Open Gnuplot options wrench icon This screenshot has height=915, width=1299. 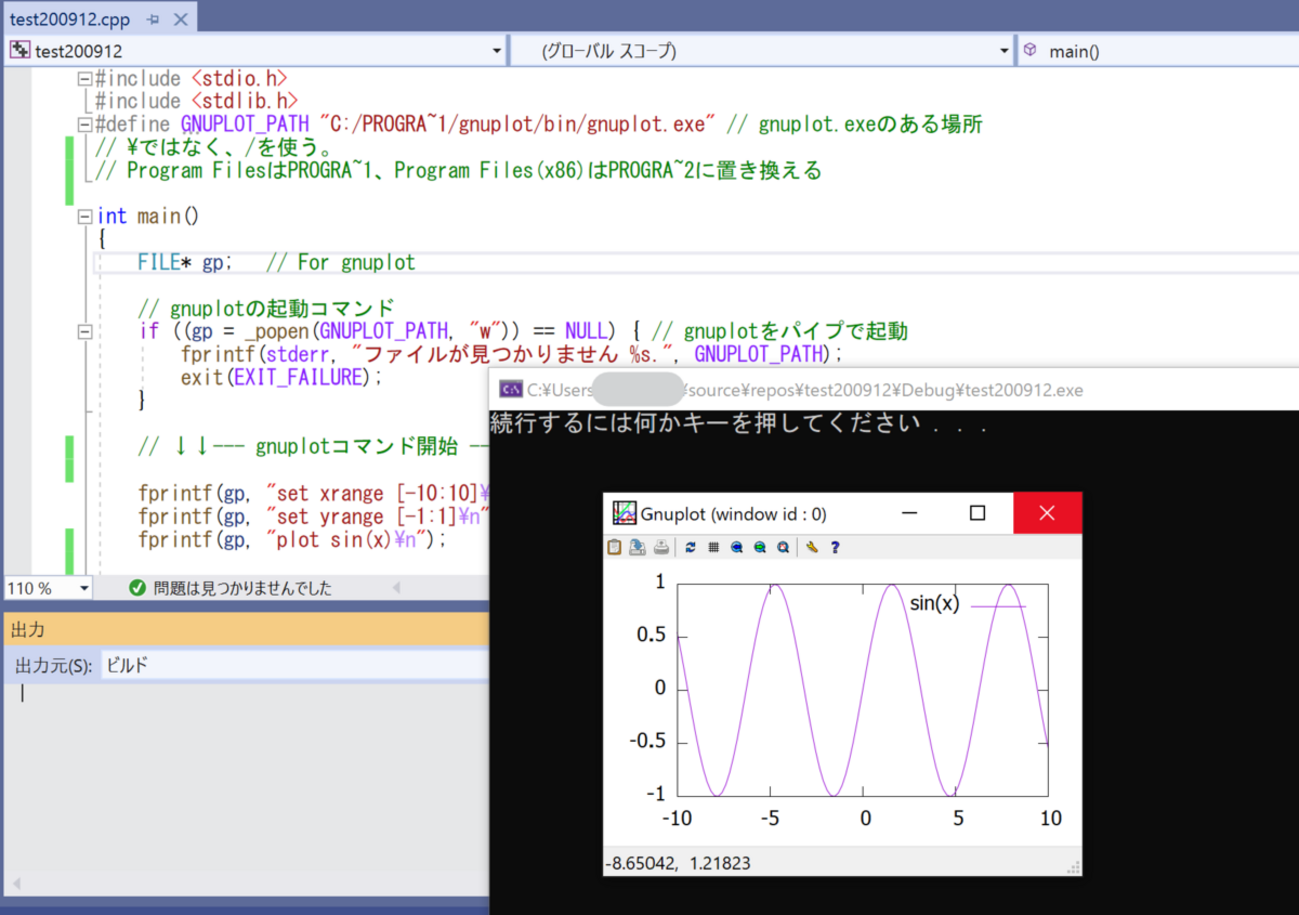pyautogui.click(x=812, y=547)
